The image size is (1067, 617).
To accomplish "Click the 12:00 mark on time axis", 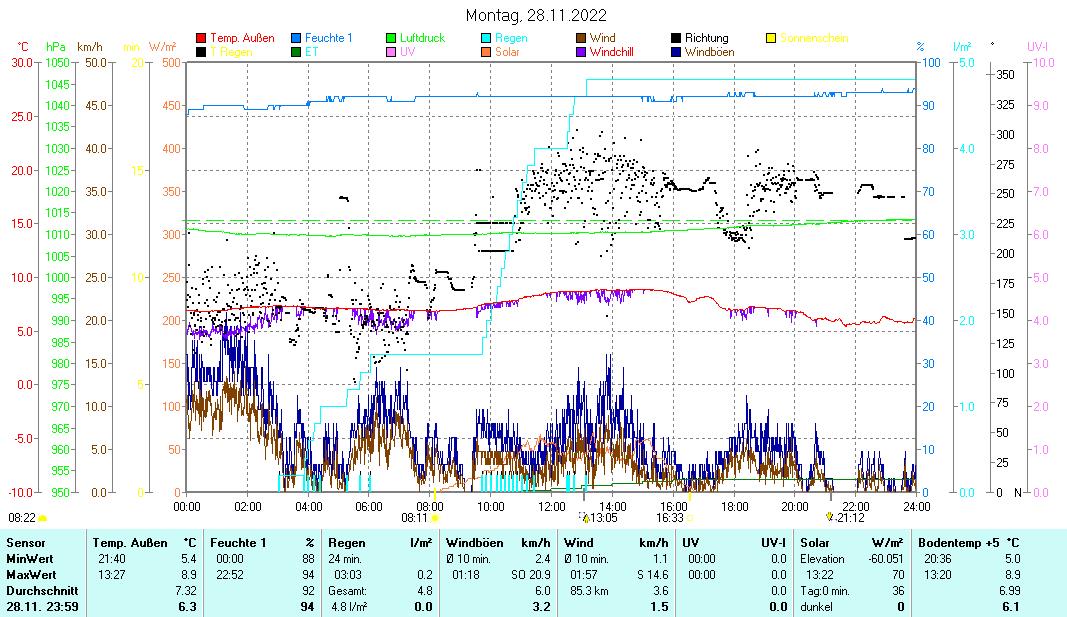I will (x=551, y=506).
